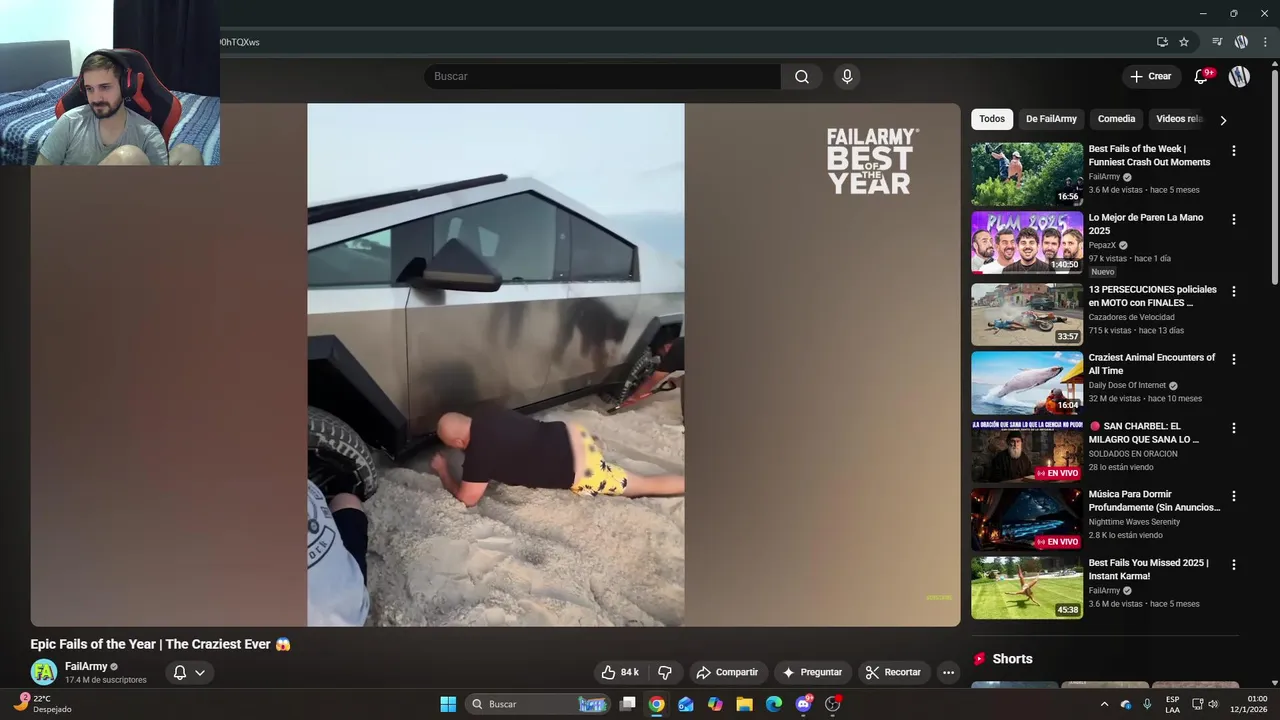Open Craziest Animal Encounters of All Time title
1280x720 pixels.
click(1152, 364)
